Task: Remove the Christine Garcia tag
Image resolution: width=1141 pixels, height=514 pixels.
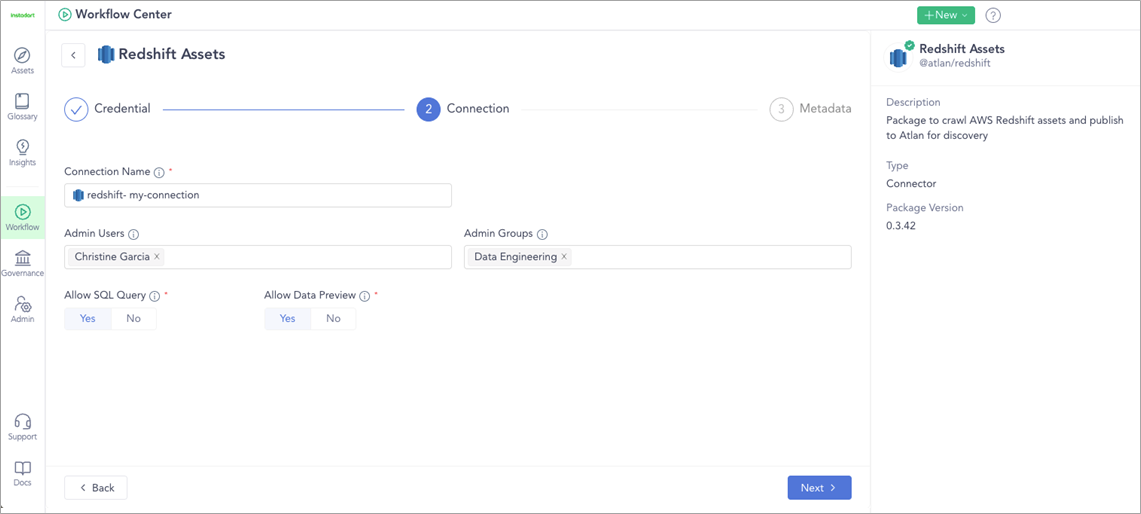Action: click(x=156, y=257)
